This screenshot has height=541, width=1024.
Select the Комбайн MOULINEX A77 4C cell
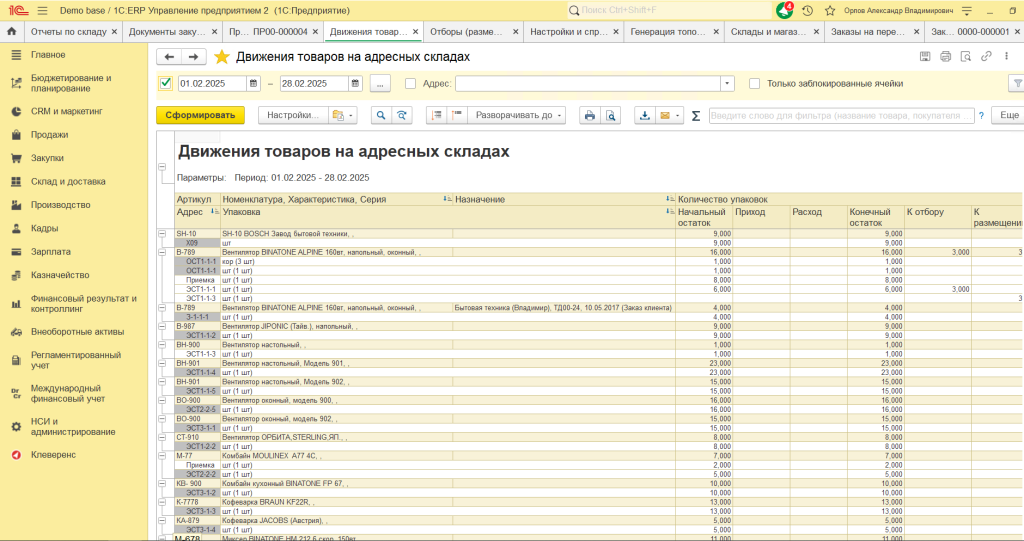336,455
